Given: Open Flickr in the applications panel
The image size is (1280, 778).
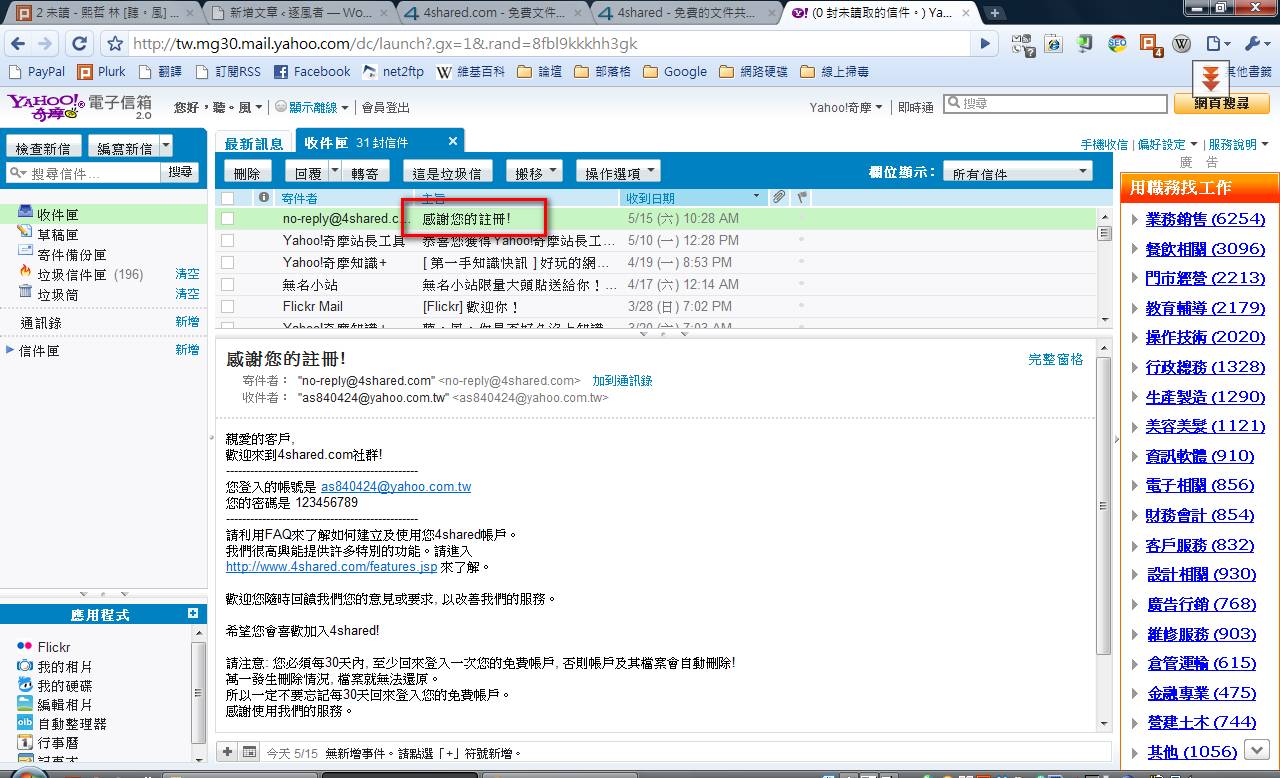Looking at the screenshot, I should coord(44,647).
